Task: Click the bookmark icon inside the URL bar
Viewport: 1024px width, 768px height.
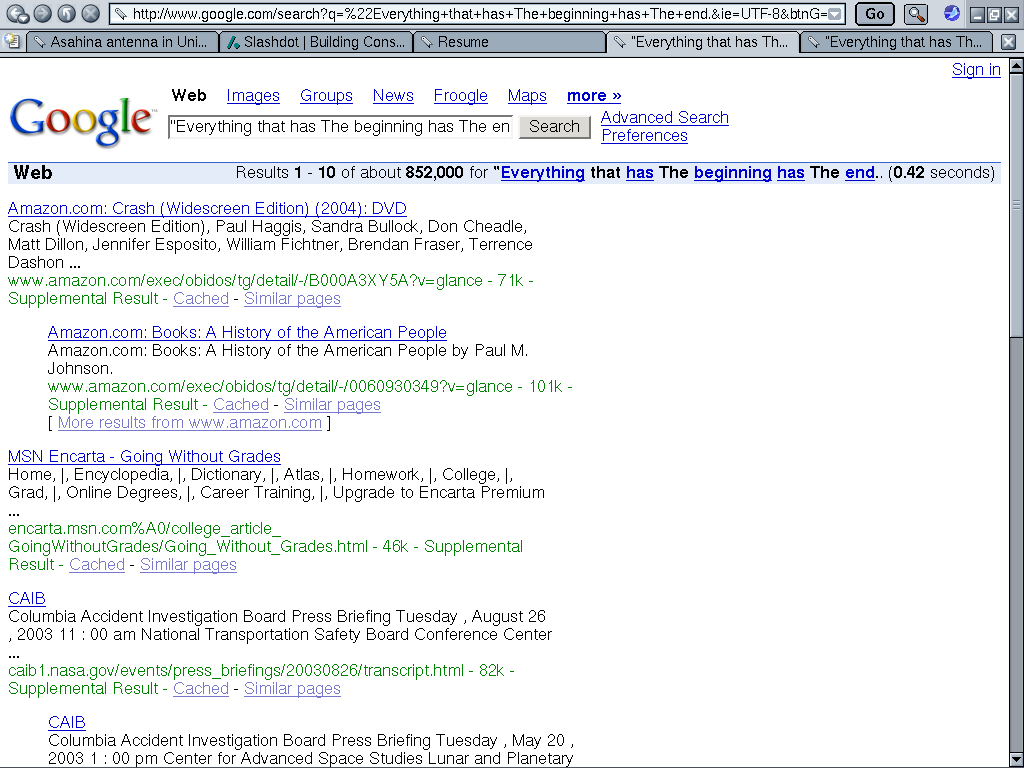Action: (121, 14)
